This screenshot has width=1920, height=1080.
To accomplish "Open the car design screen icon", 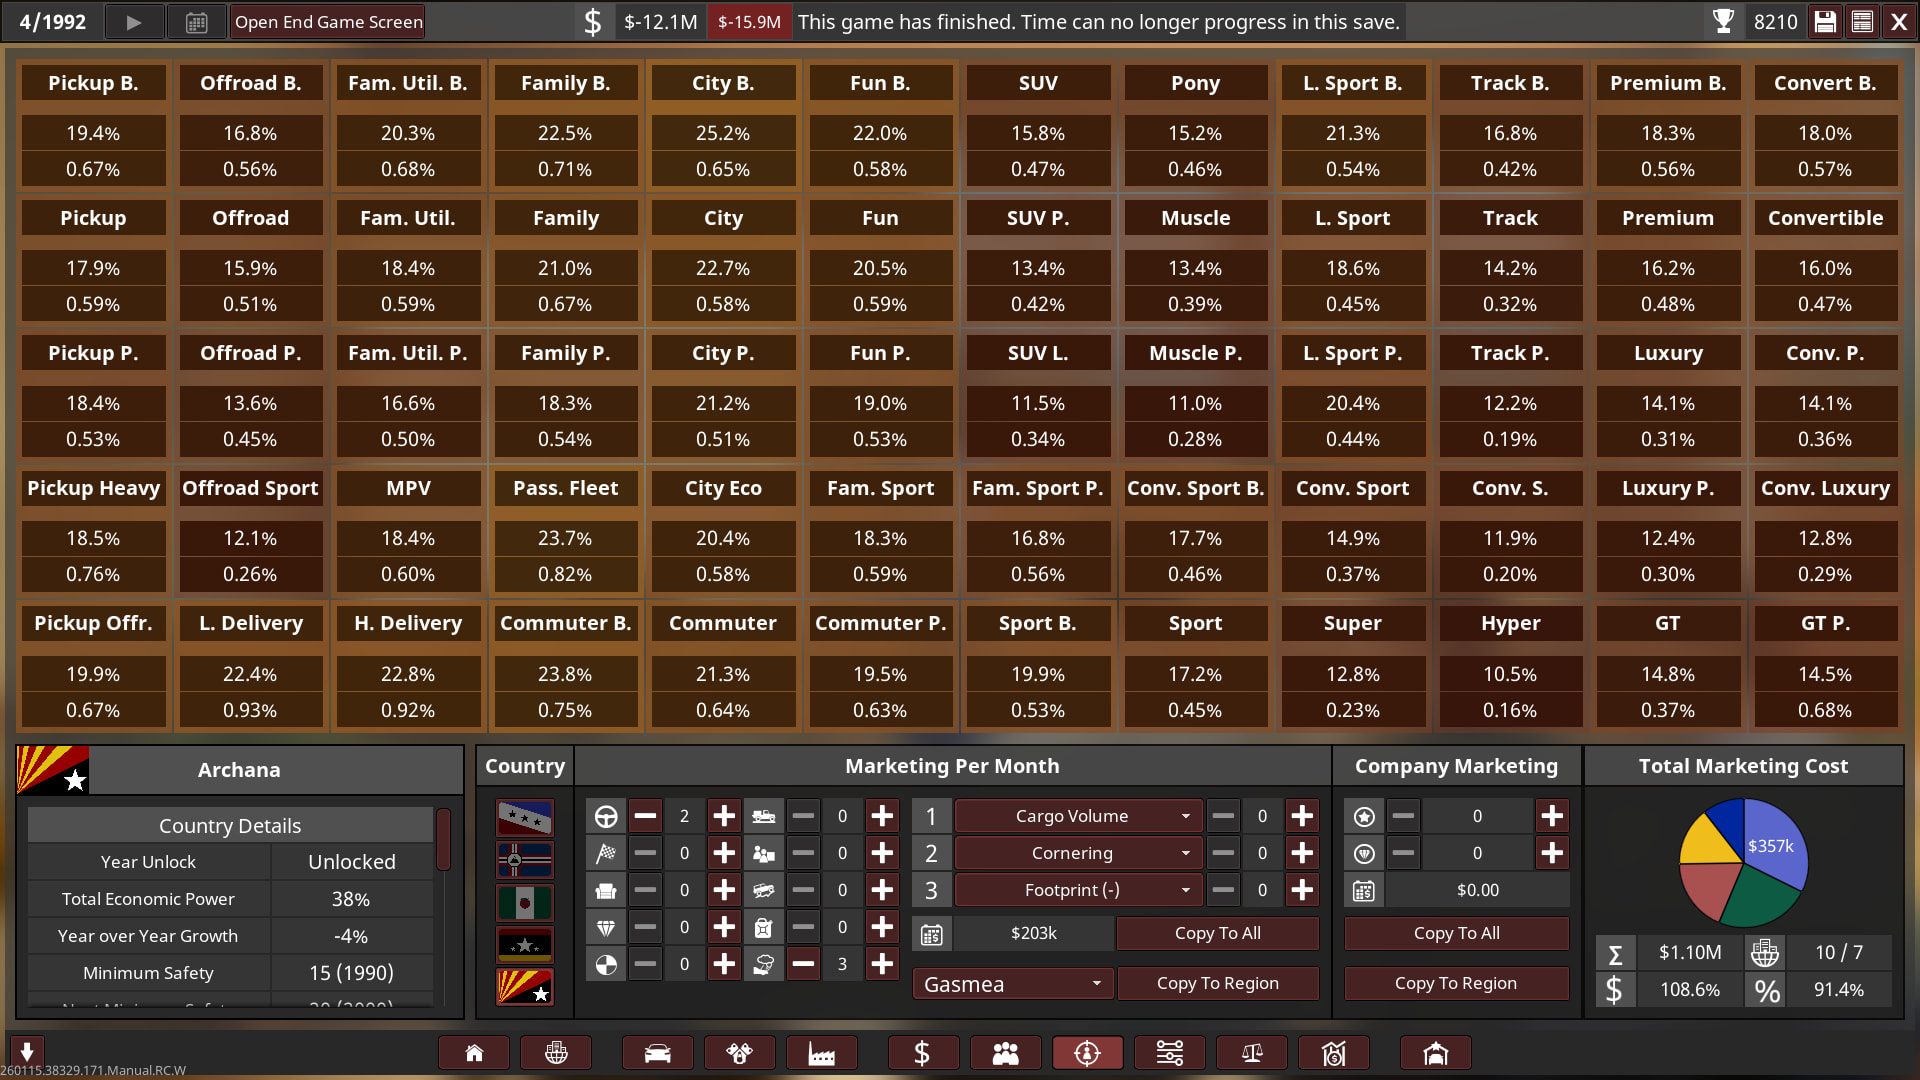I will pyautogui.click(x=657, y=1053).
